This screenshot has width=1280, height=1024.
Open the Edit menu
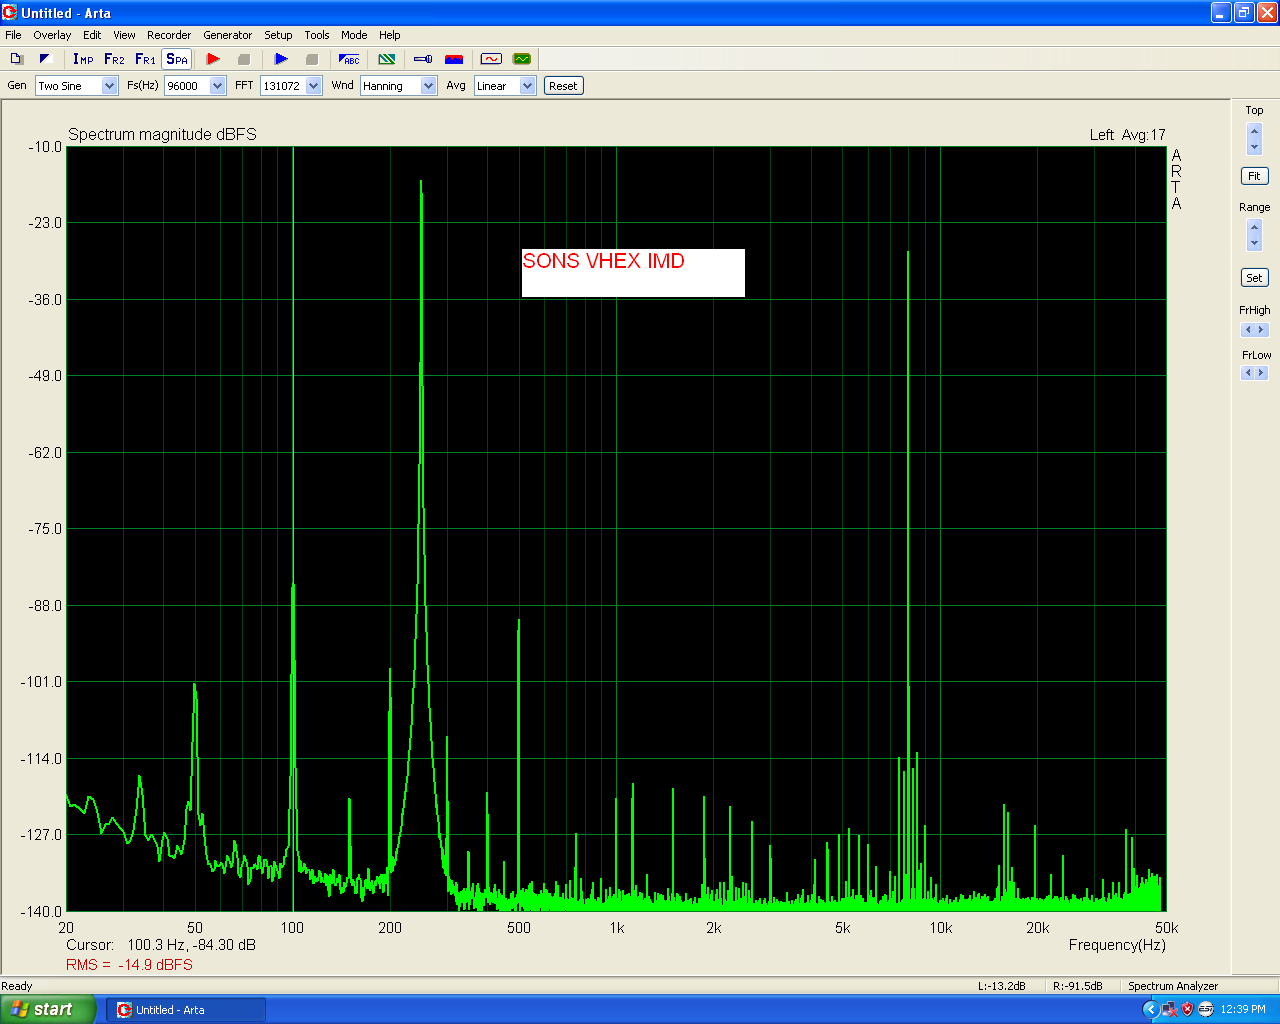(92, 35)
